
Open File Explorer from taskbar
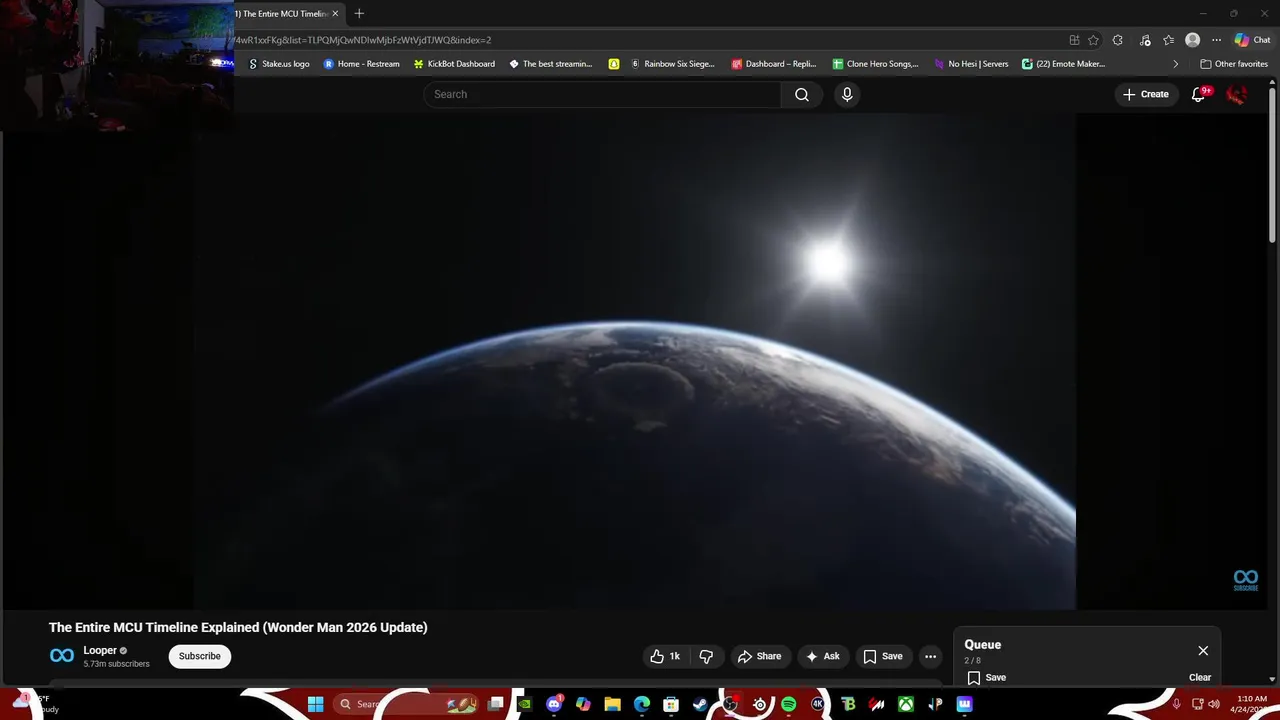[x=612, y=704]
